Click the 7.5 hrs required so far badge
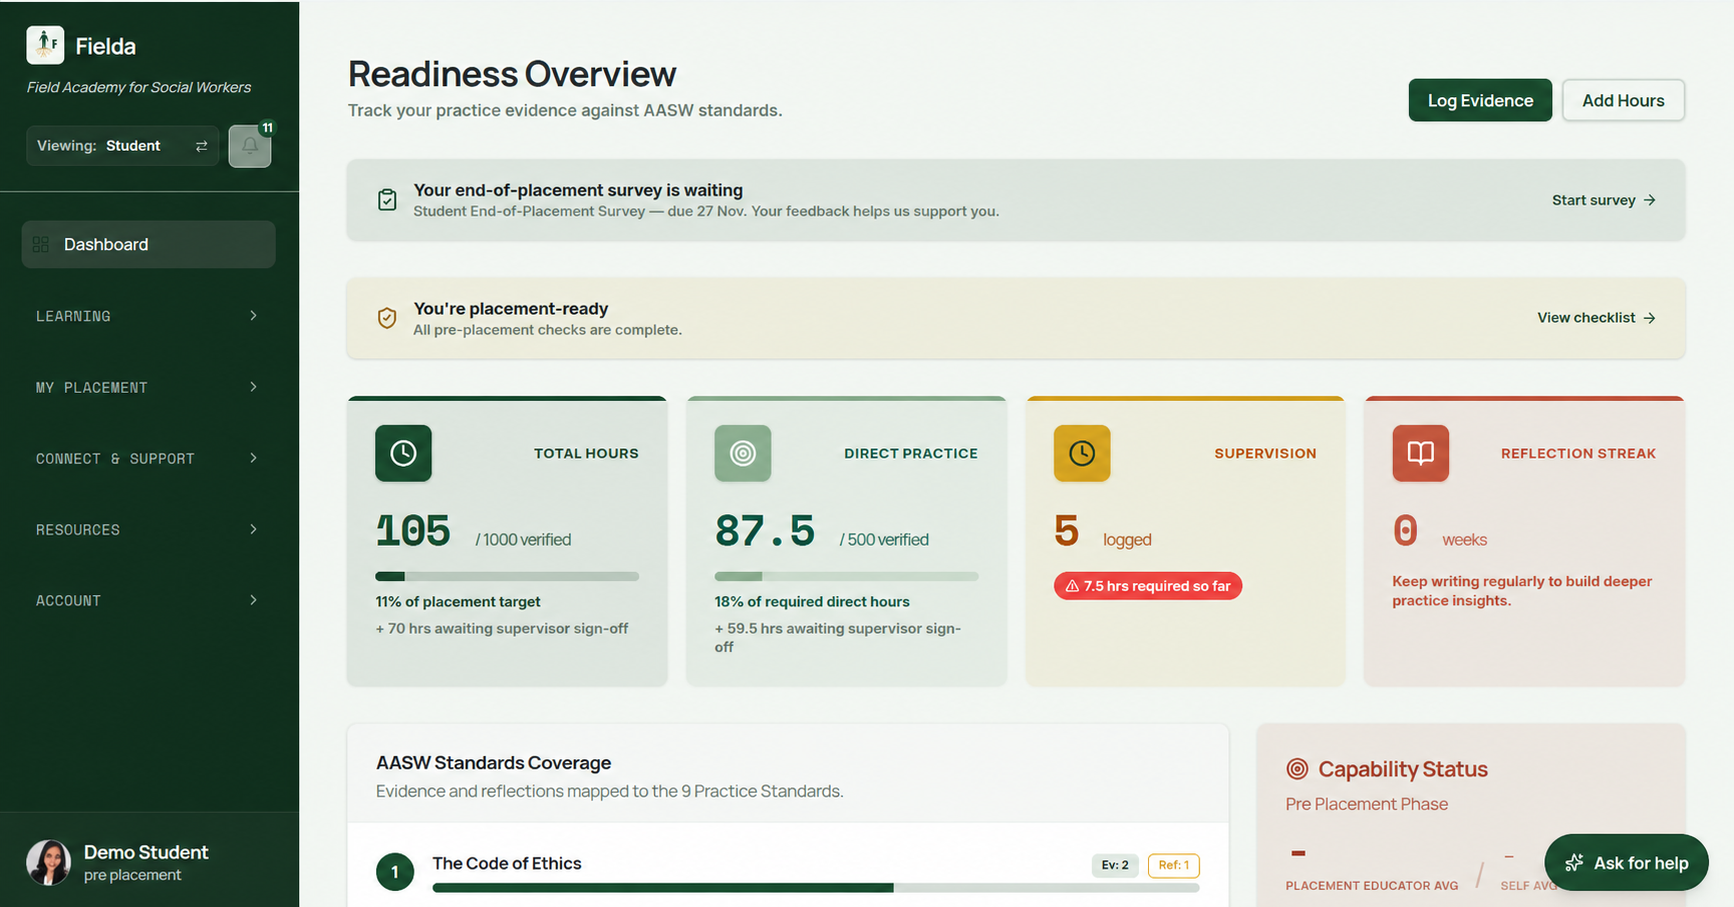1734x907 pixels. (x=1148, y=586)
